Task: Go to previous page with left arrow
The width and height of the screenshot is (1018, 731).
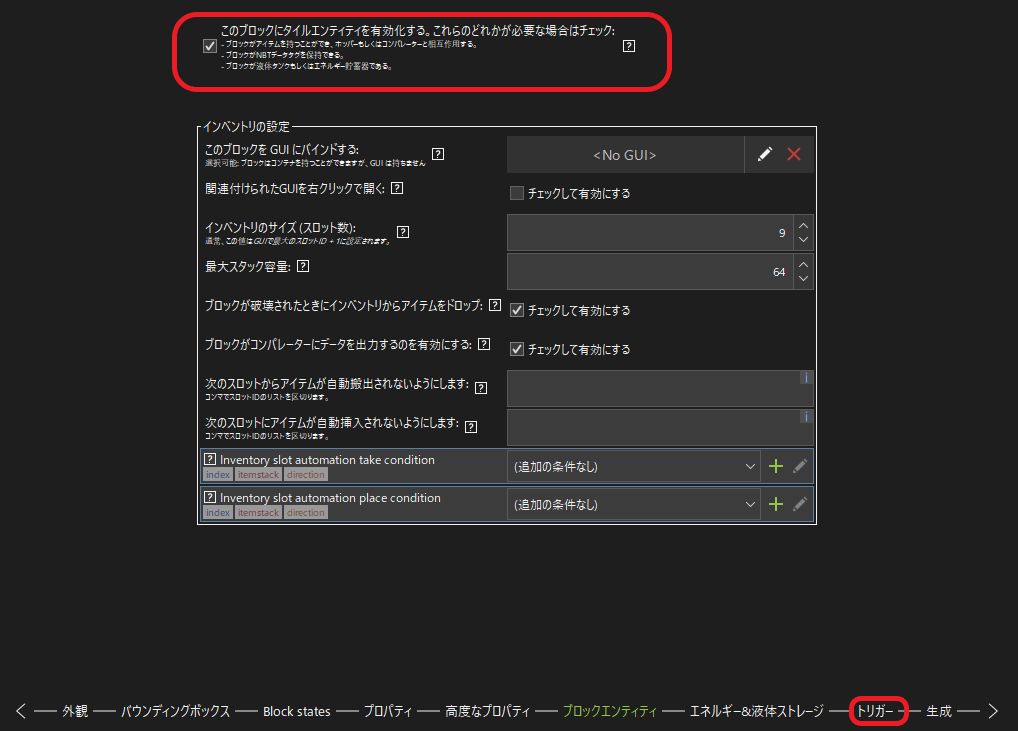Action: [21, 711]
